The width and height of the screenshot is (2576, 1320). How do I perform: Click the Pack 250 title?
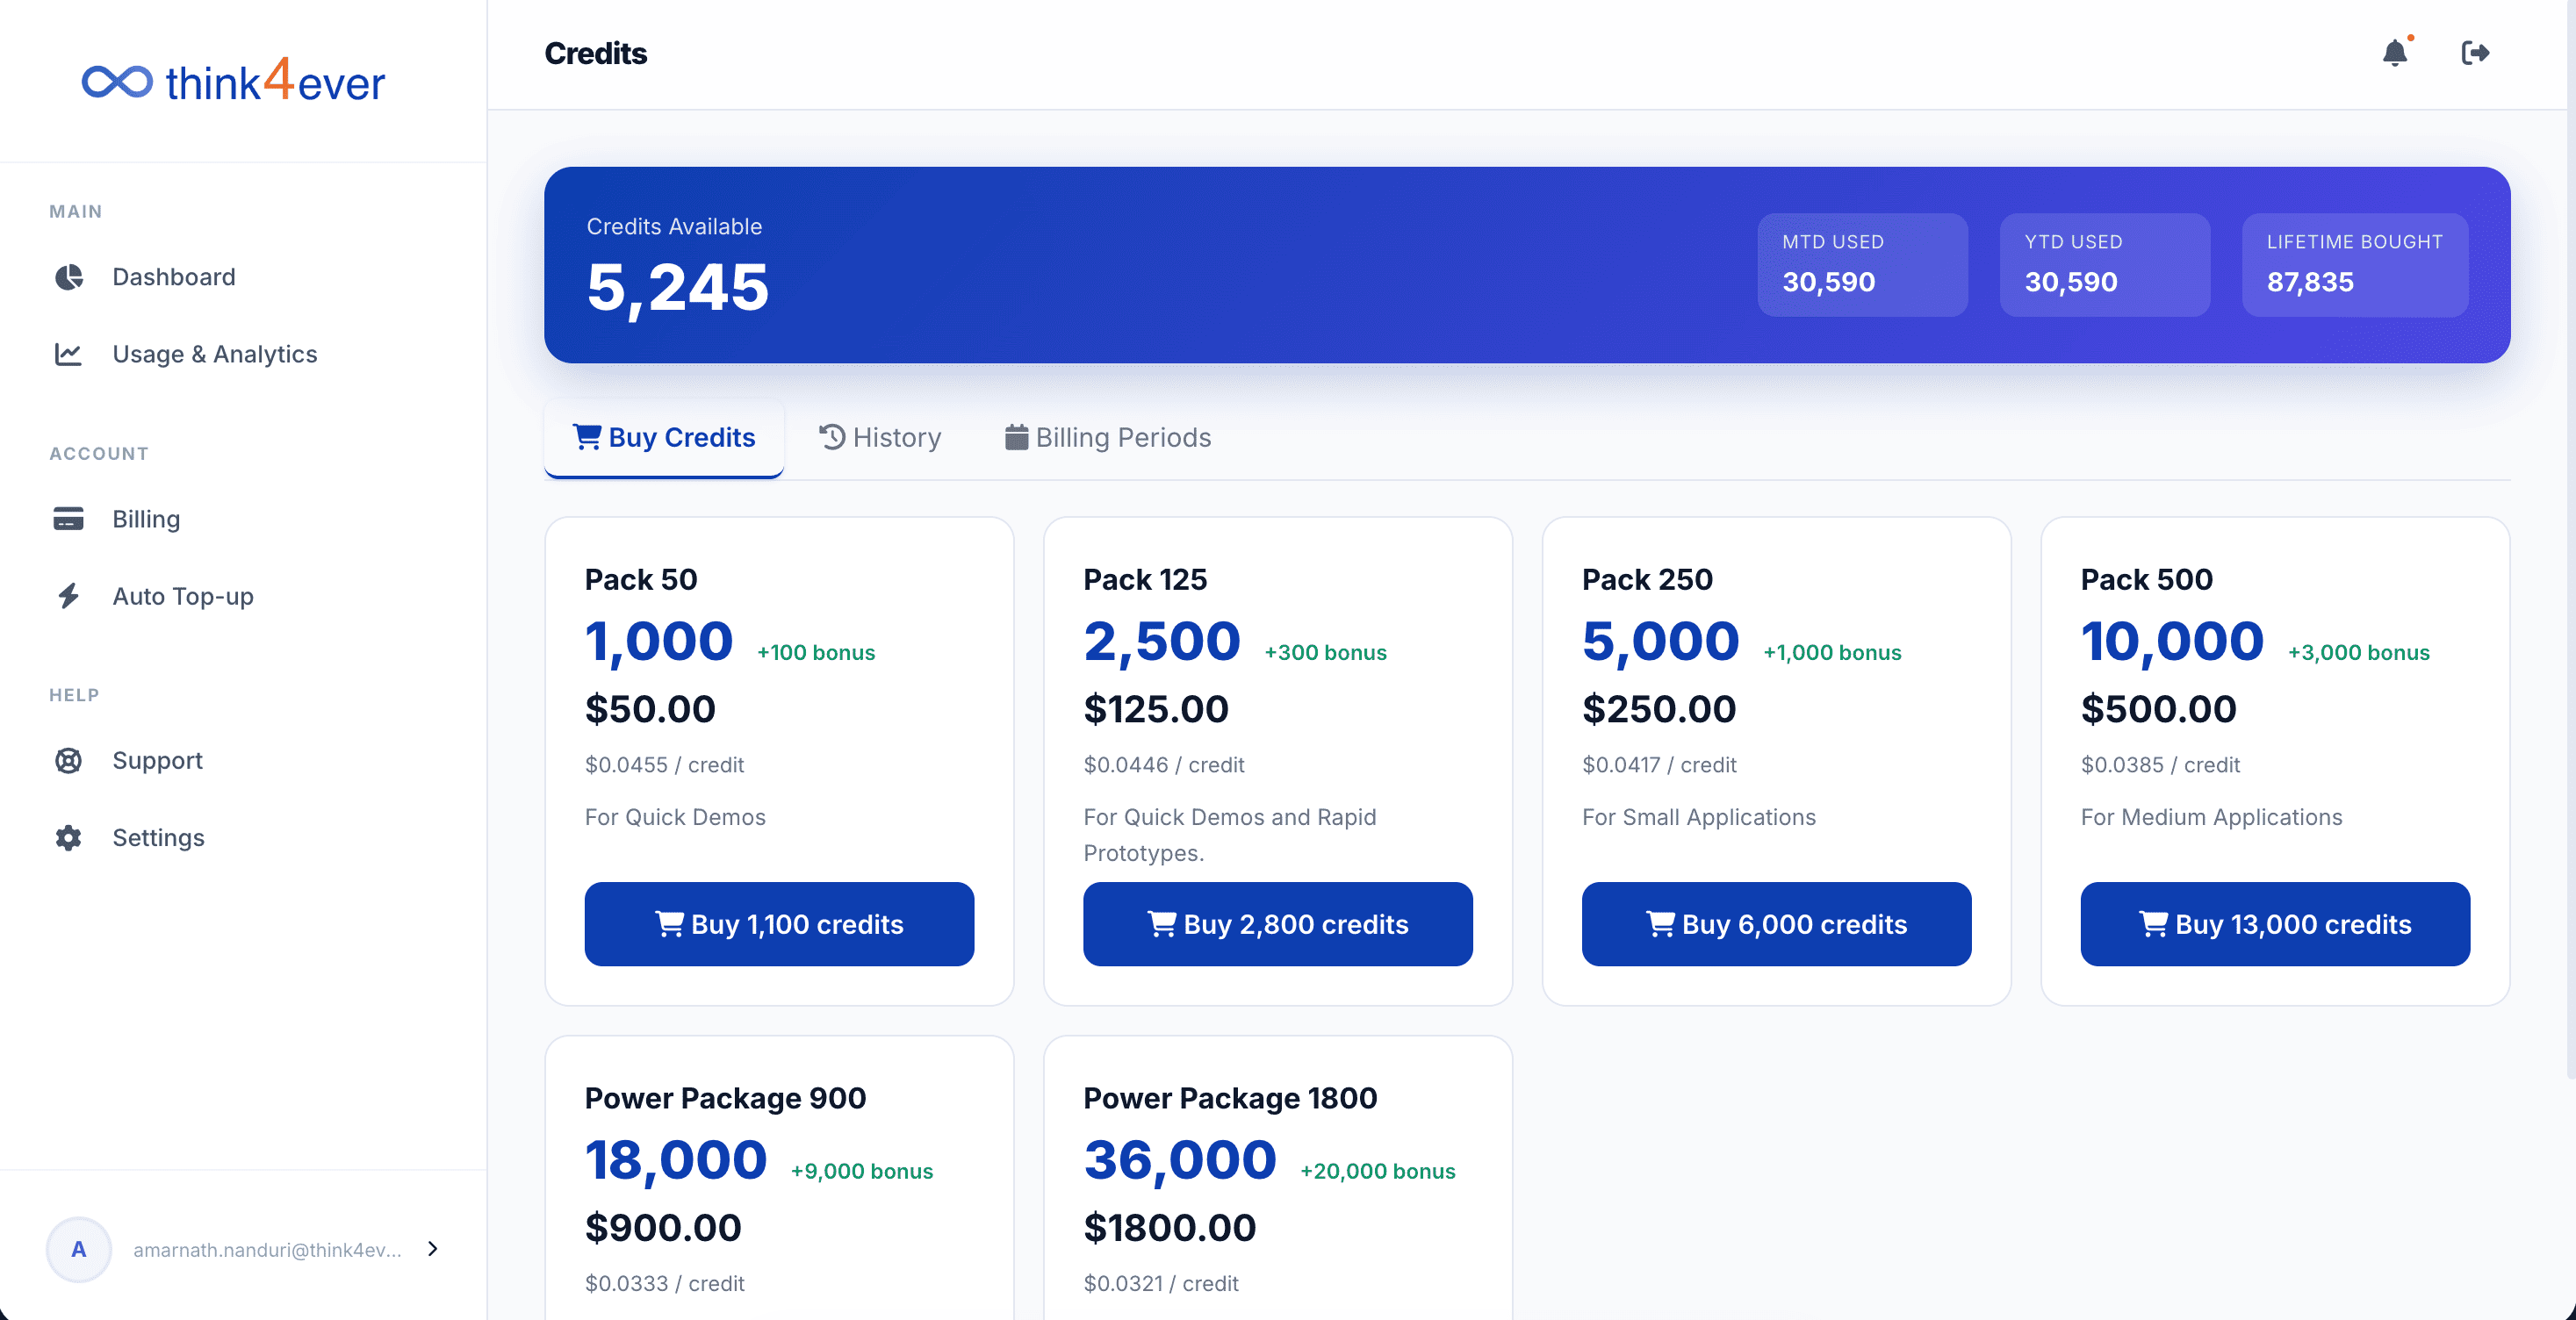(1647, 580)
